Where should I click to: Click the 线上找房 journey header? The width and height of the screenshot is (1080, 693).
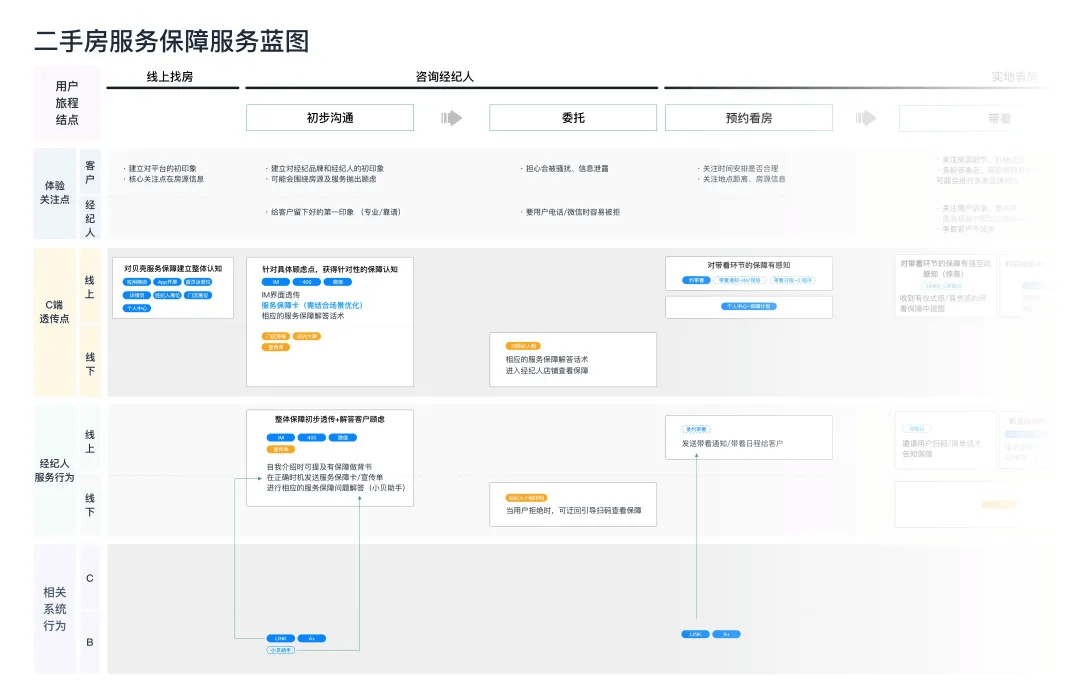[169, 76]
